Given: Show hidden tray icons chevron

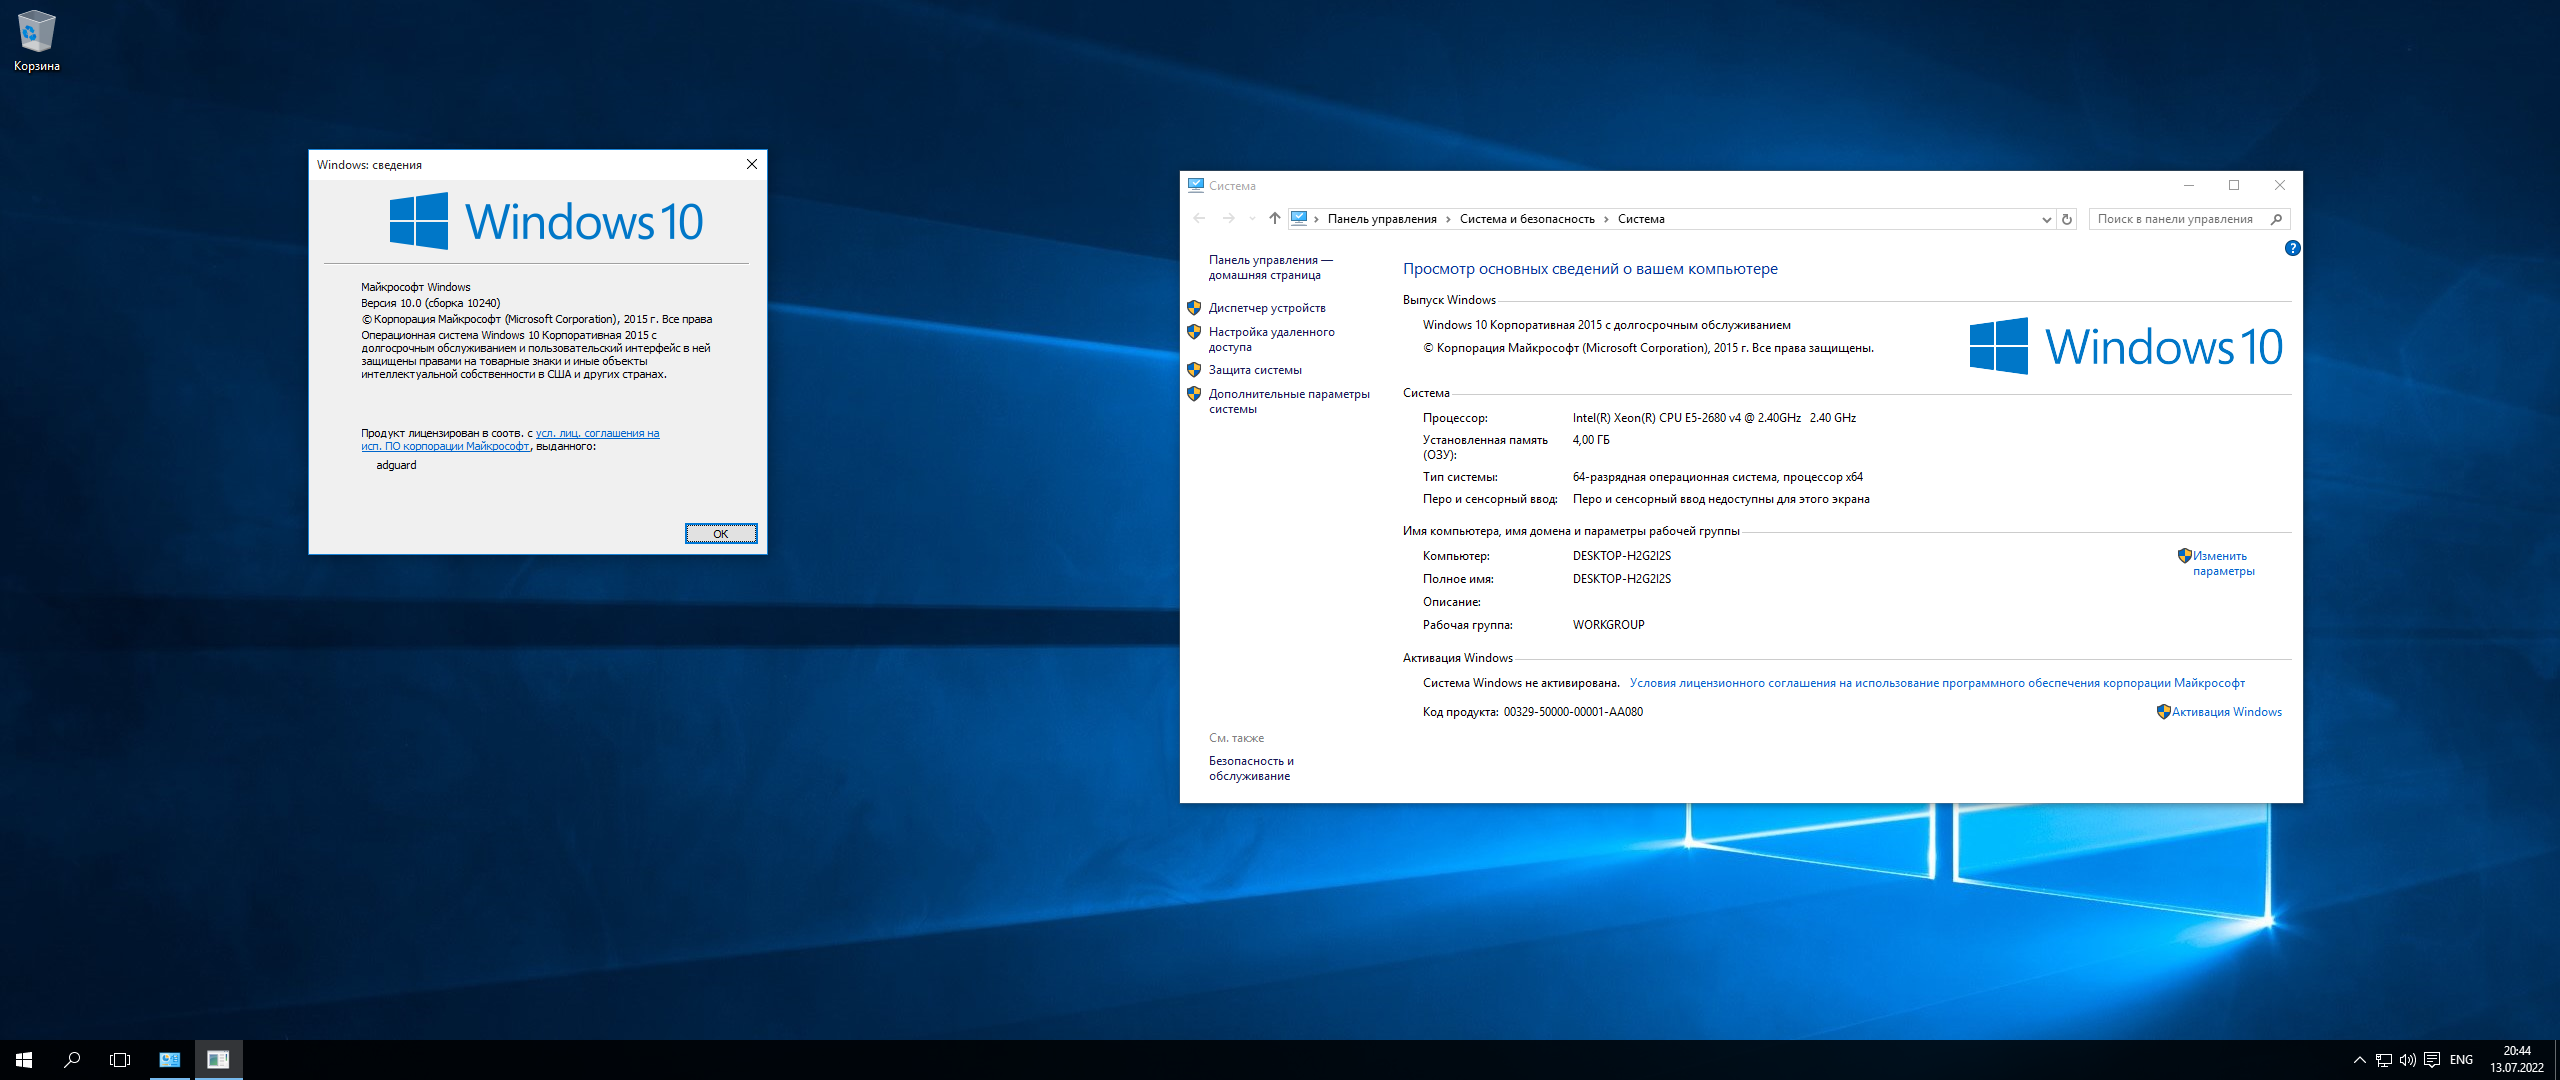Looking at the screenshot, I should click(2360, 1060).
